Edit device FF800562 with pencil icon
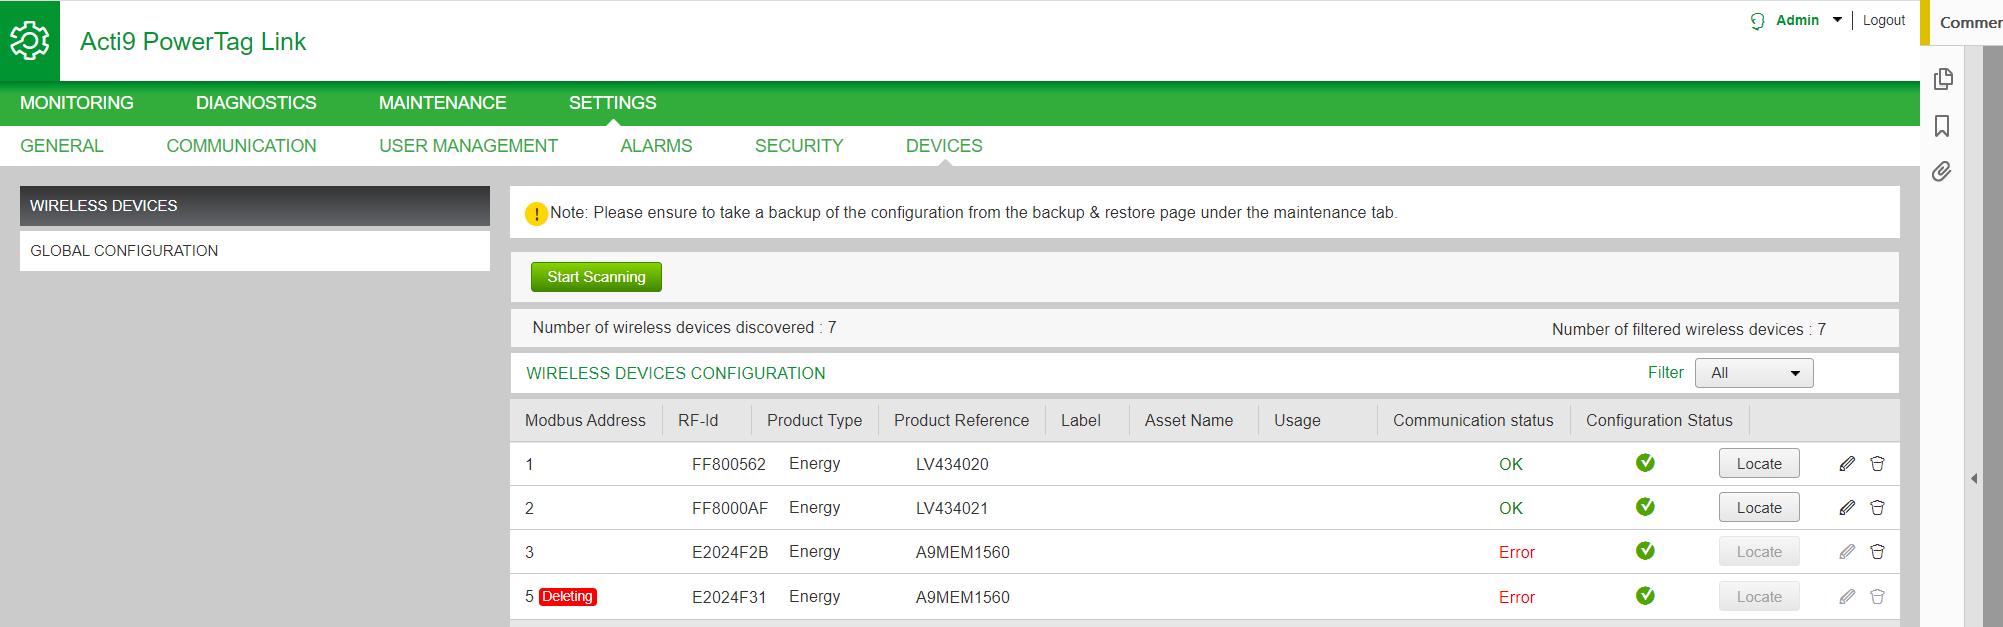Screen dimensions: 2003x627 click(x=1847, y=464)
